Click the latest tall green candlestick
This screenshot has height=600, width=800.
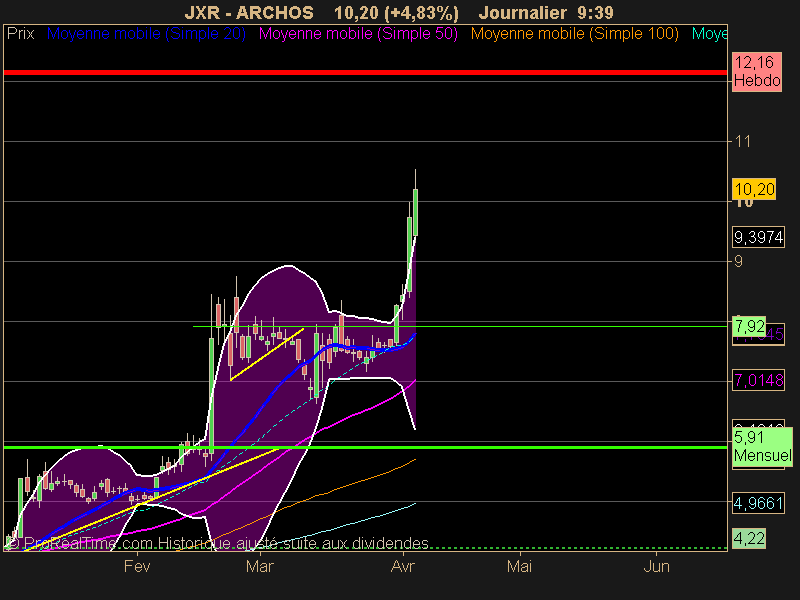coord(415,212)
